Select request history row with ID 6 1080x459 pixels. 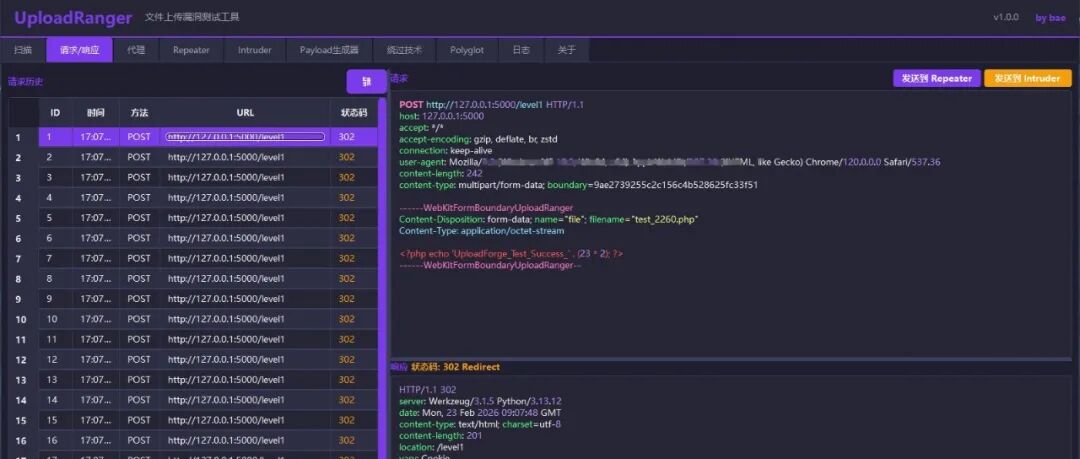(208, 238)
